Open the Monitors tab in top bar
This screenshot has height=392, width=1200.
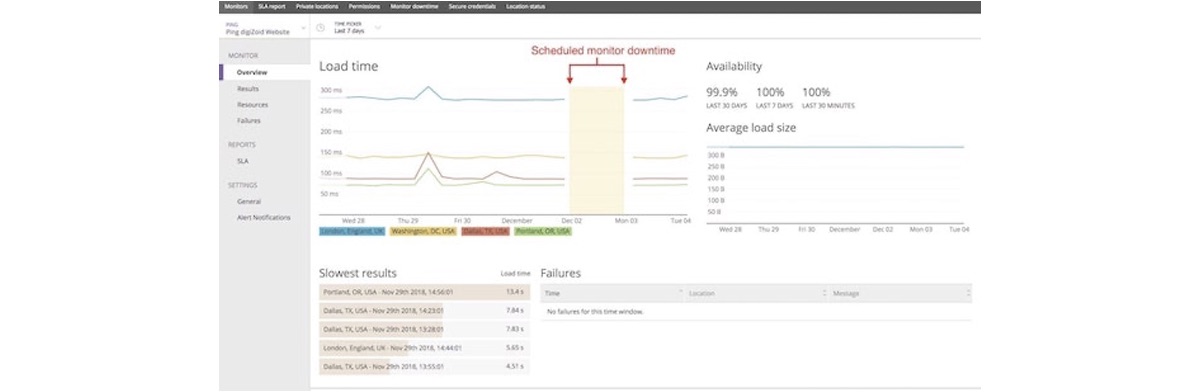coord(236,7)
